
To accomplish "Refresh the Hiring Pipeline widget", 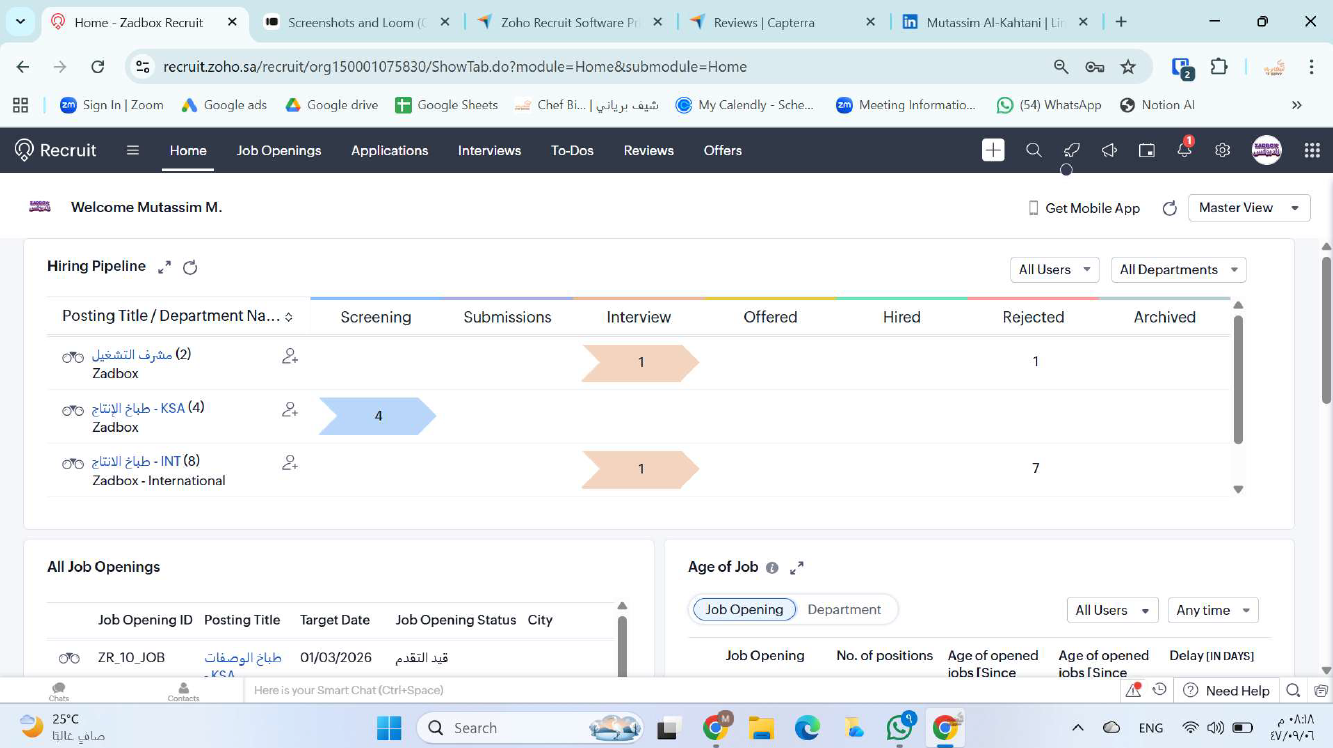I will [190, 267].
